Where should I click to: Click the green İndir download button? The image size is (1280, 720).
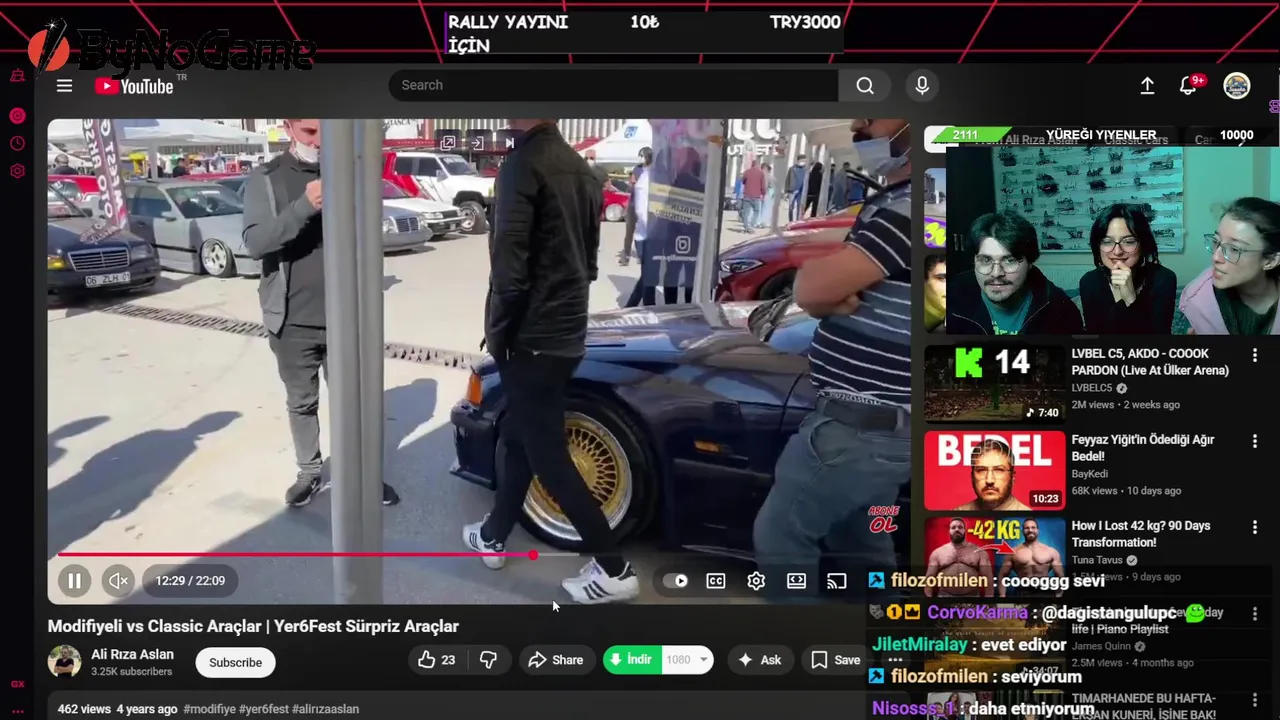click(x=631, y=660)
